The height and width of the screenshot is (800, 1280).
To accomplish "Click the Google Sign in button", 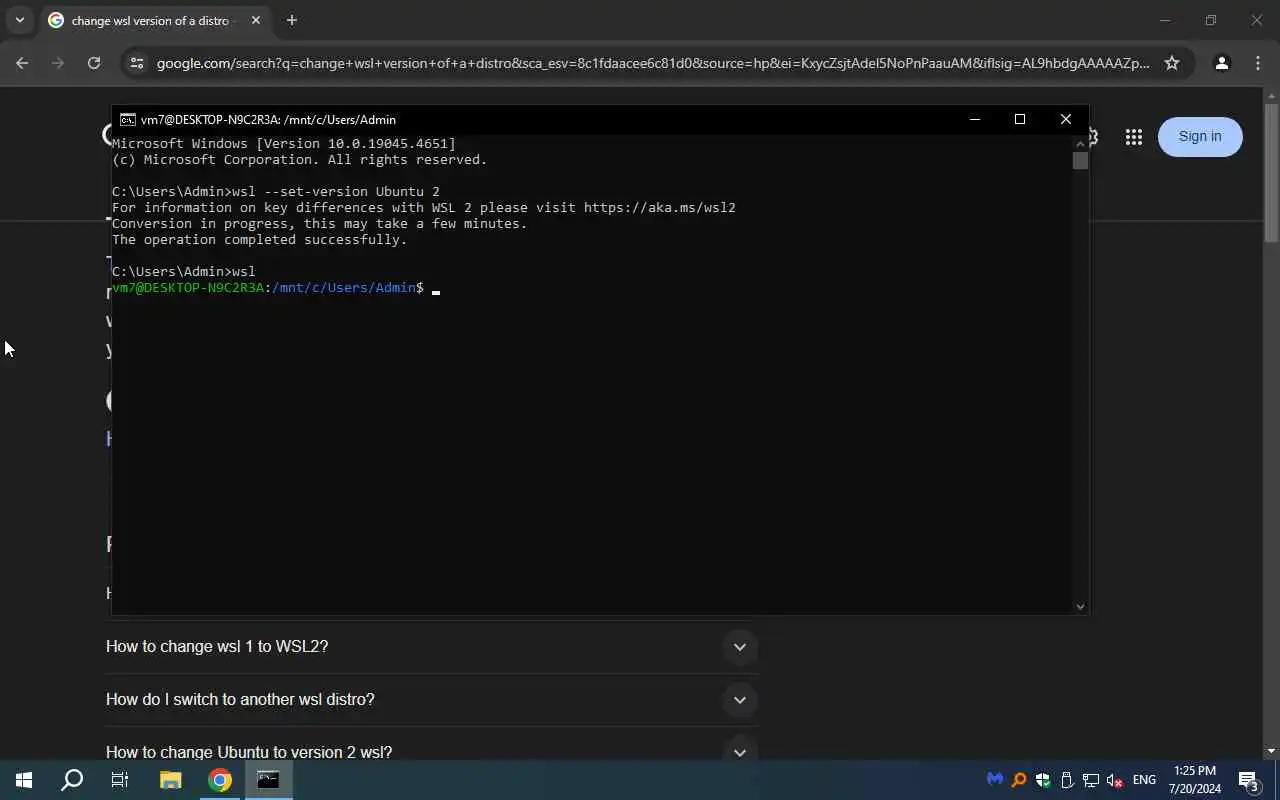I will click(1200, 137).
